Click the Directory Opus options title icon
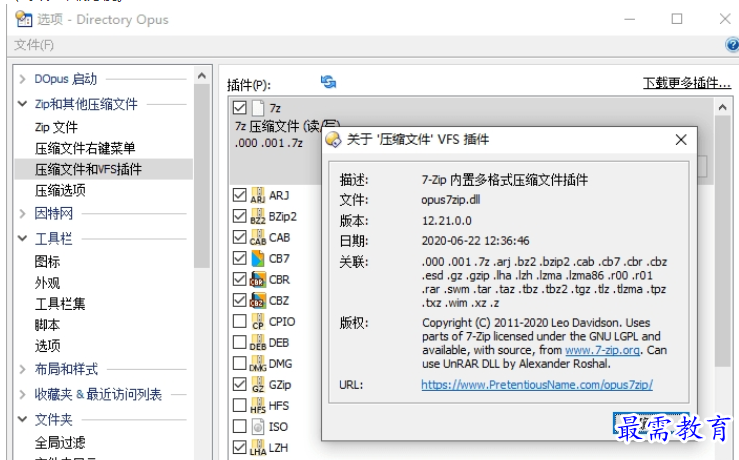 tap(24, 19)
